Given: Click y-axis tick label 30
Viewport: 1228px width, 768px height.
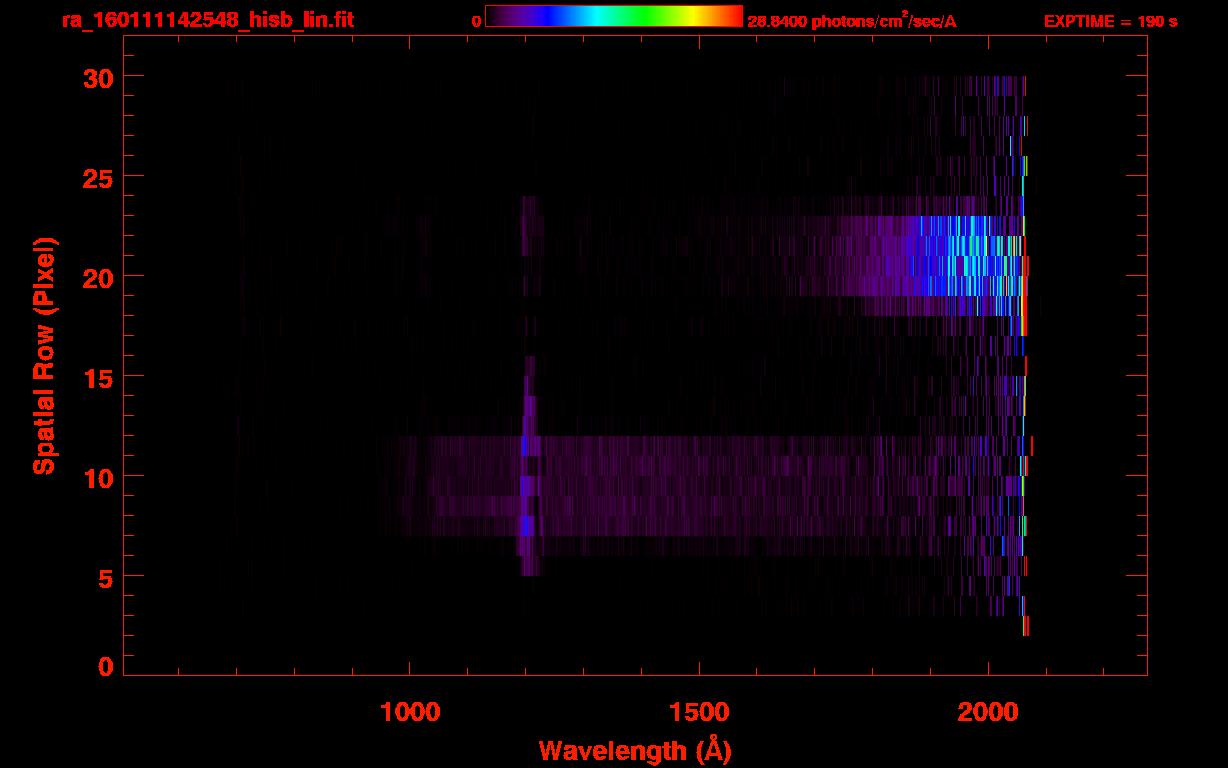Looking at the screenshot, I should [x=96, y=77].
